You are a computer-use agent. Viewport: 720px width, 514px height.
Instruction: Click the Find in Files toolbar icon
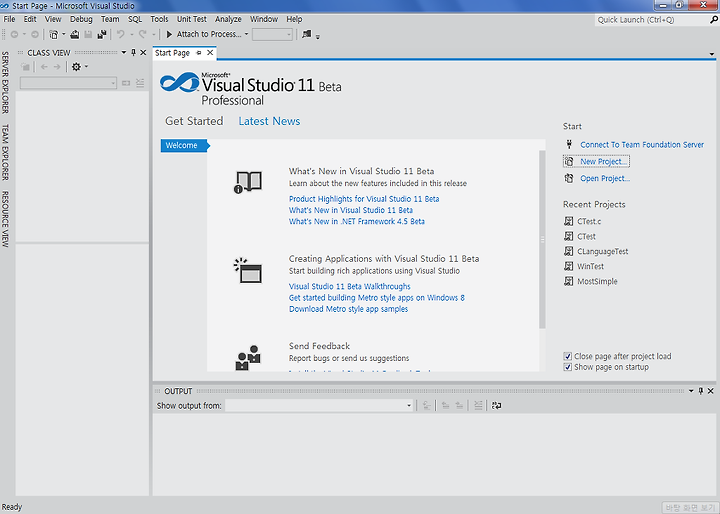[x=306, y=34]
